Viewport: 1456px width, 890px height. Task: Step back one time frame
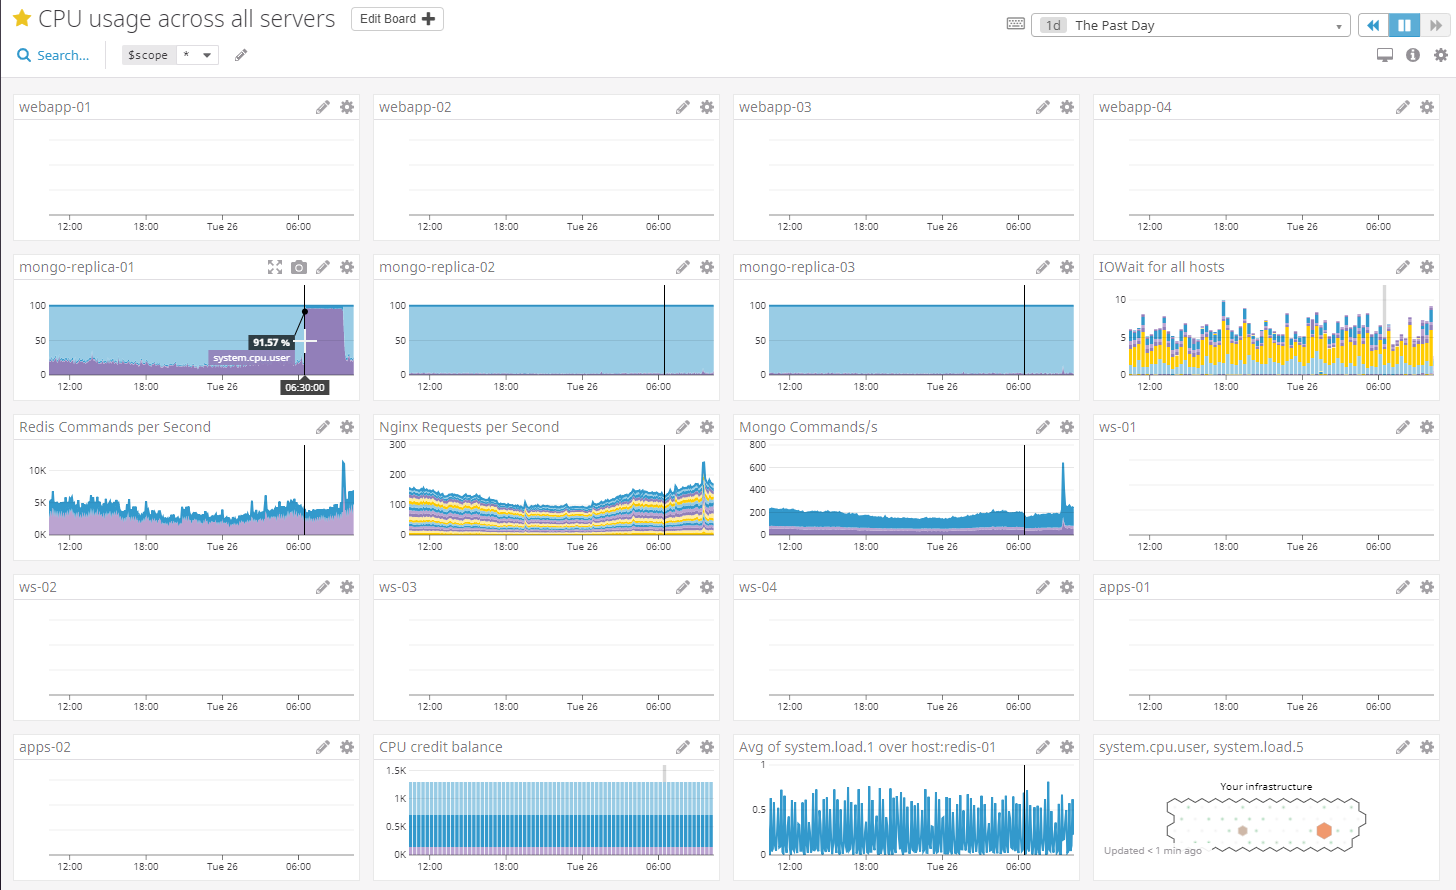click(x=1373, y=25)
